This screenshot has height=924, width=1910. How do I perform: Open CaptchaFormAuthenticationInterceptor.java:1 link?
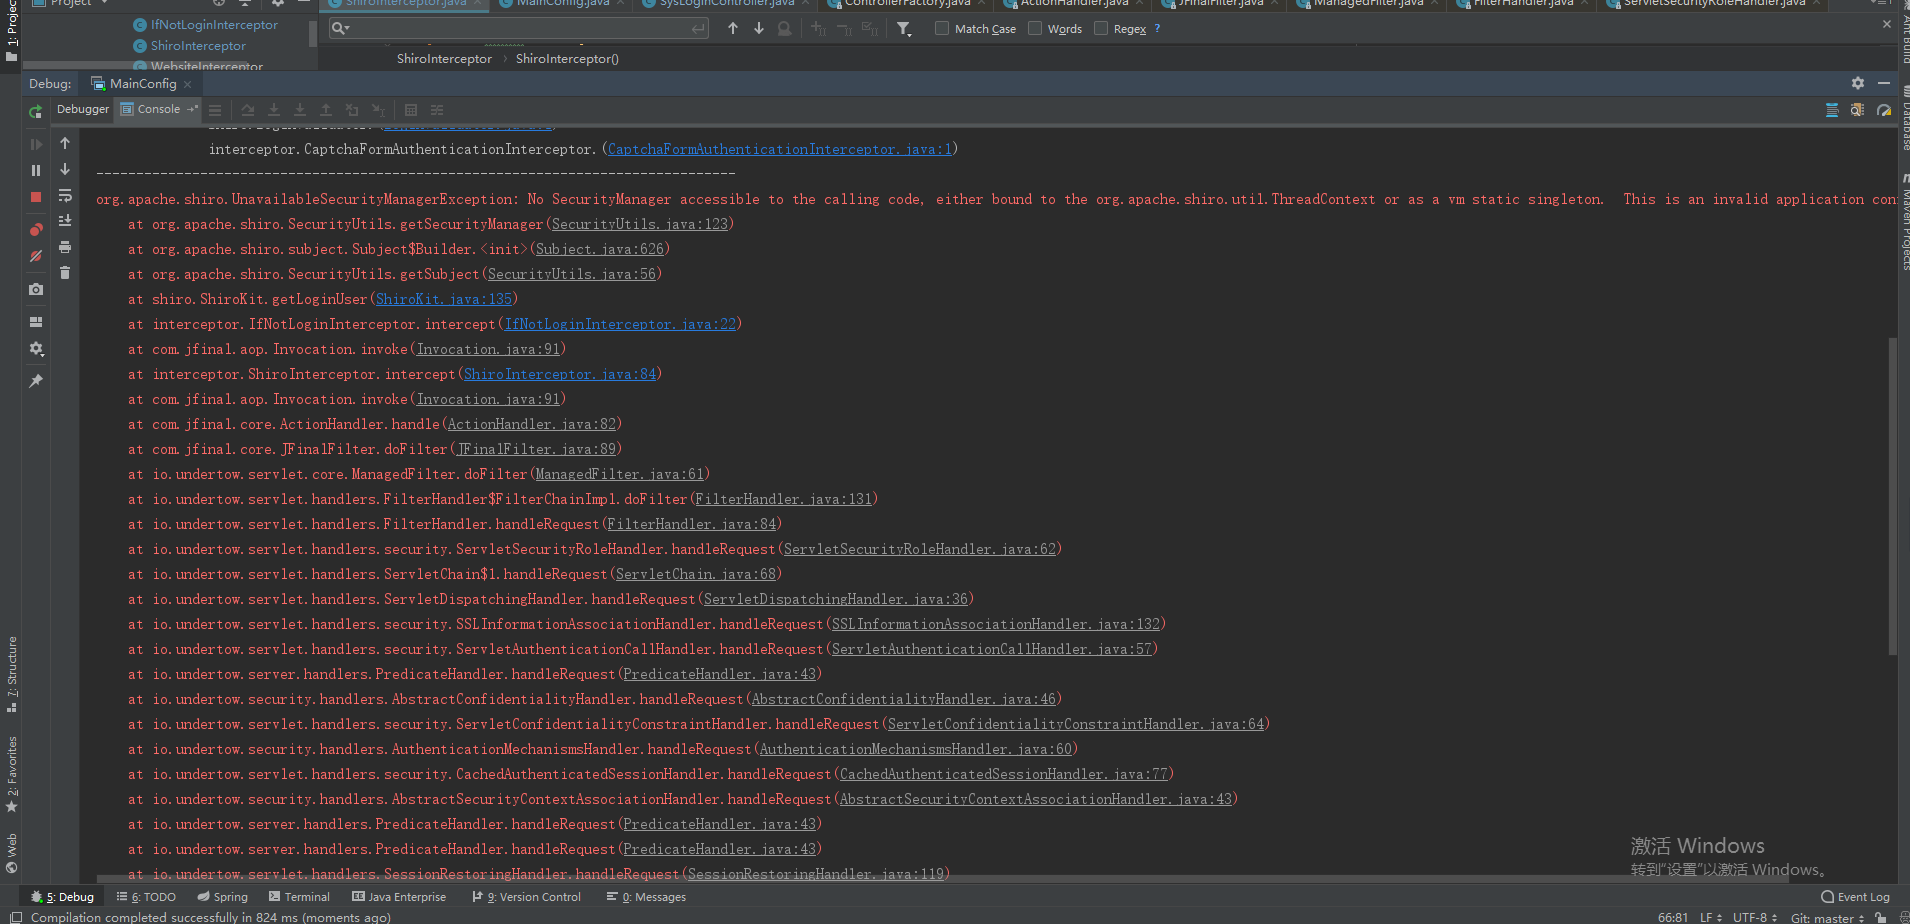pos(780,149)
